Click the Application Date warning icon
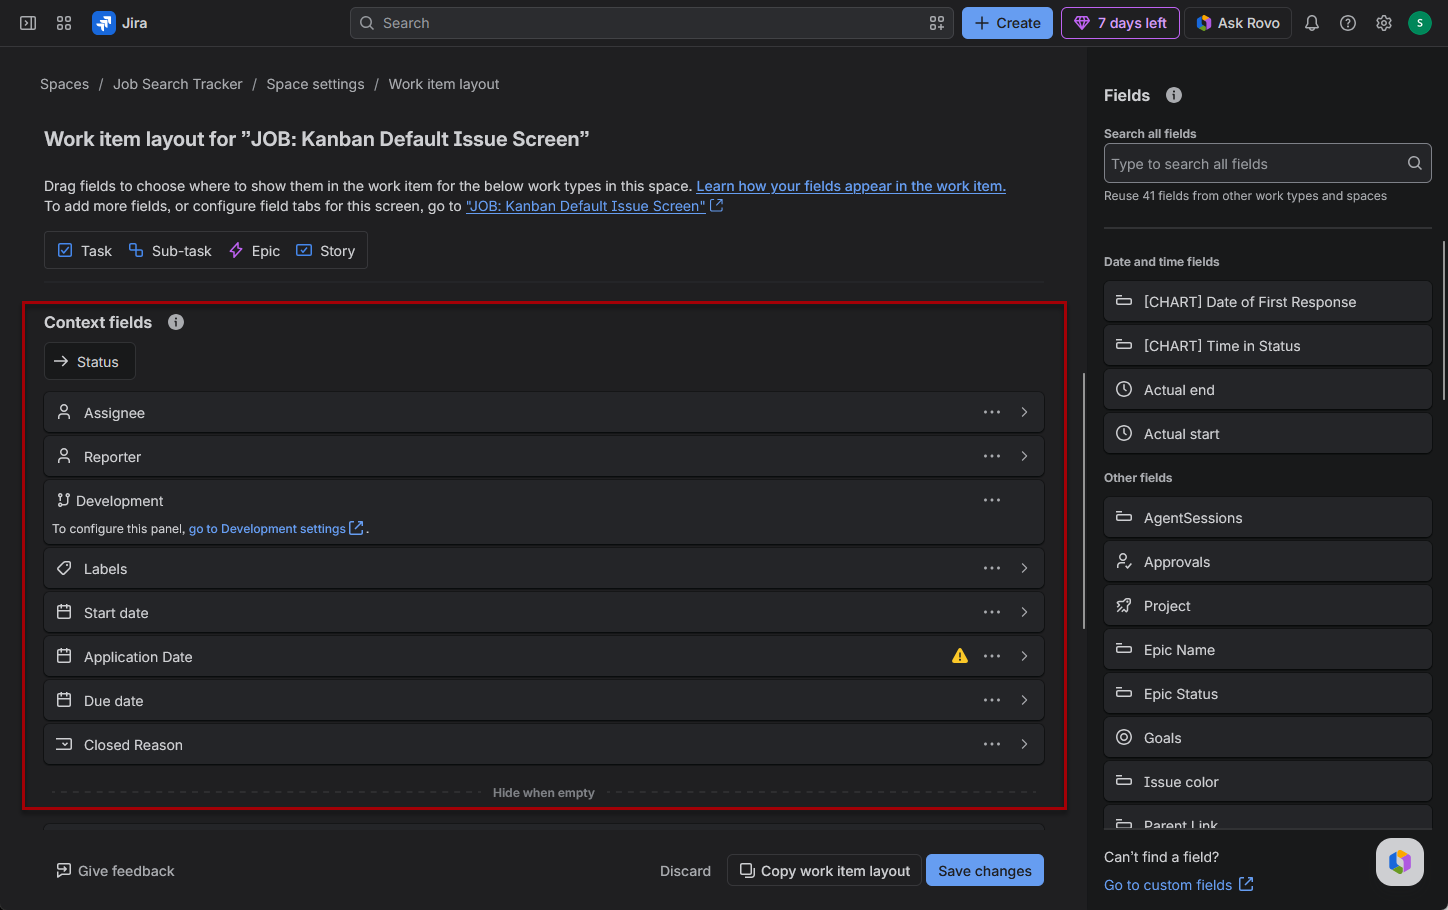The height and width of the screenshot is (910, 1448). [960, 656]
